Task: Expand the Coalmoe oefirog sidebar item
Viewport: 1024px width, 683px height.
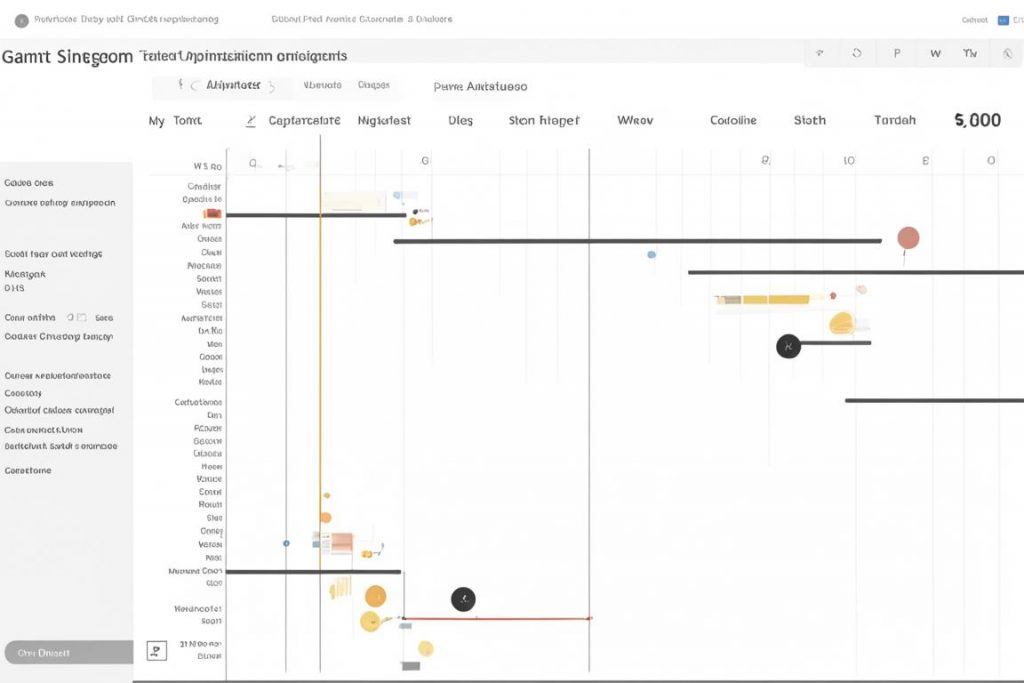Action: 60,203
